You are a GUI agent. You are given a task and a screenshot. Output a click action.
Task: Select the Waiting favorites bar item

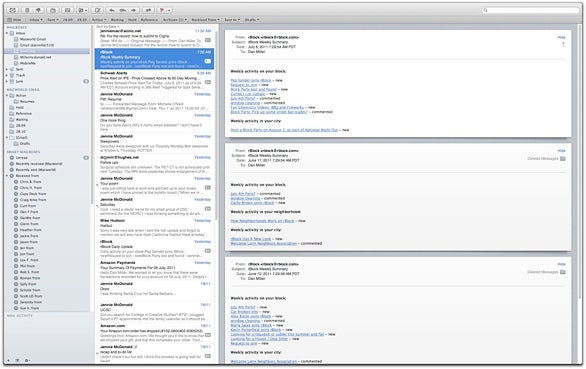coord(117,19)
